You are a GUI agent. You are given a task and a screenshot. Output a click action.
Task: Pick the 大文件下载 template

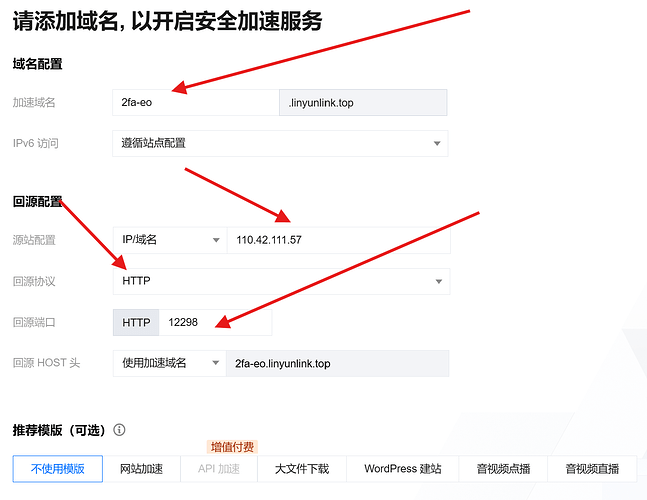(x=301, y=468)
